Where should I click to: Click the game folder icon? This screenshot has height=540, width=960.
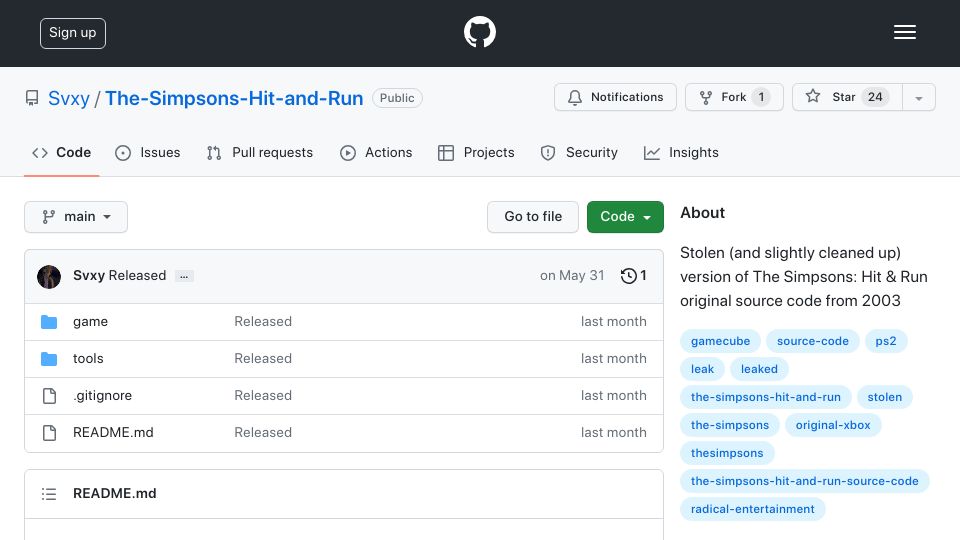pyautogui.click(x=49, y=322)
